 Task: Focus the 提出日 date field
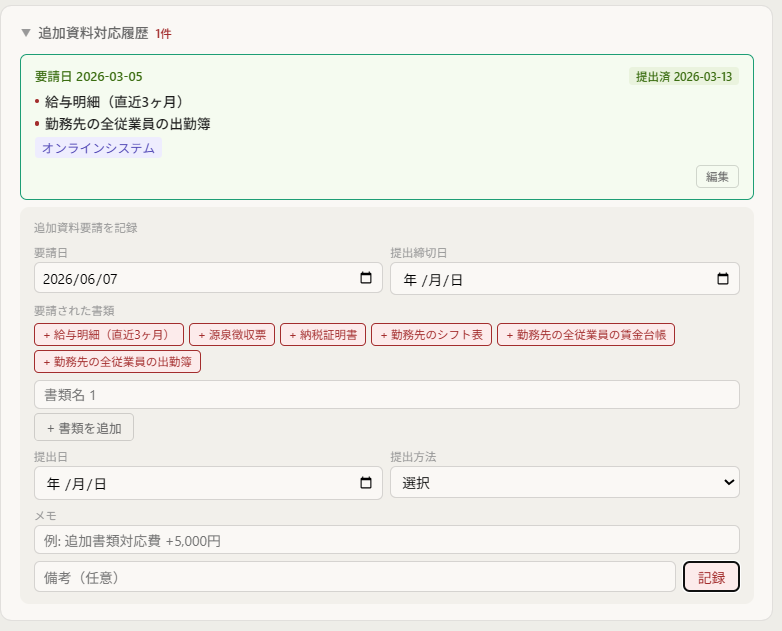208,483
